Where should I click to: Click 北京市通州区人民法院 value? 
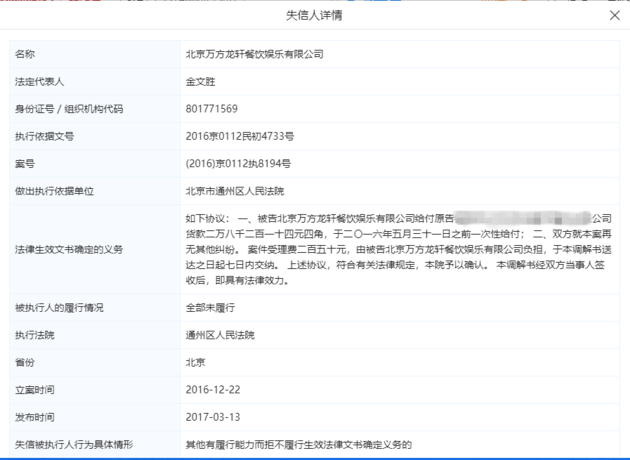pos(235,191)
